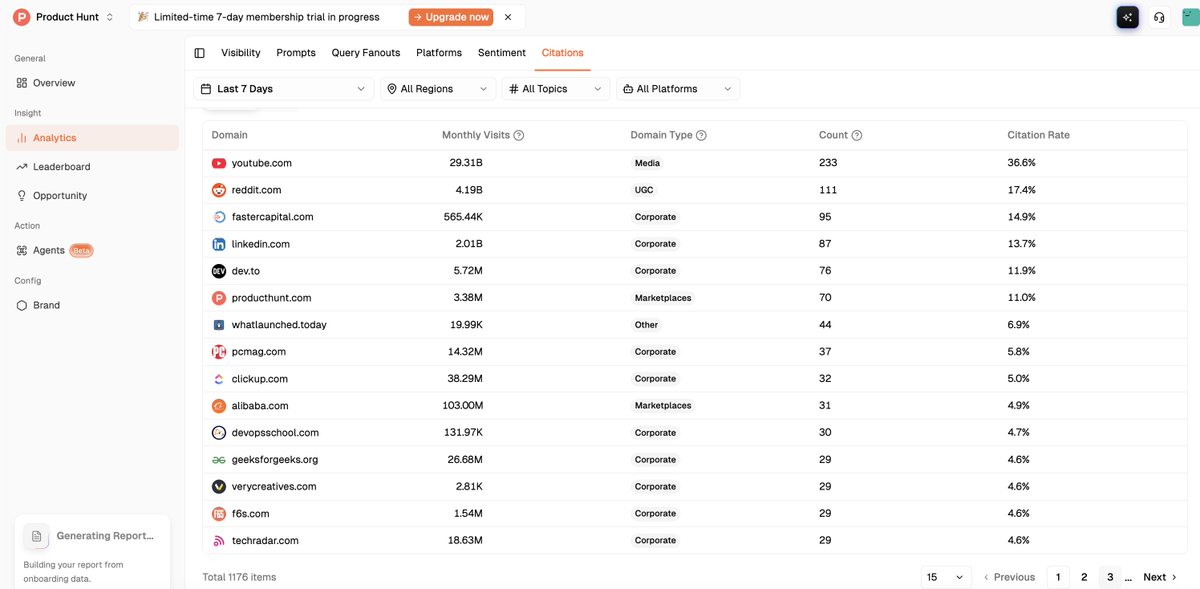Toggle the sidebar panel icon
The height and width of the screenshot is (589, 1200).
tap(200, 53)
